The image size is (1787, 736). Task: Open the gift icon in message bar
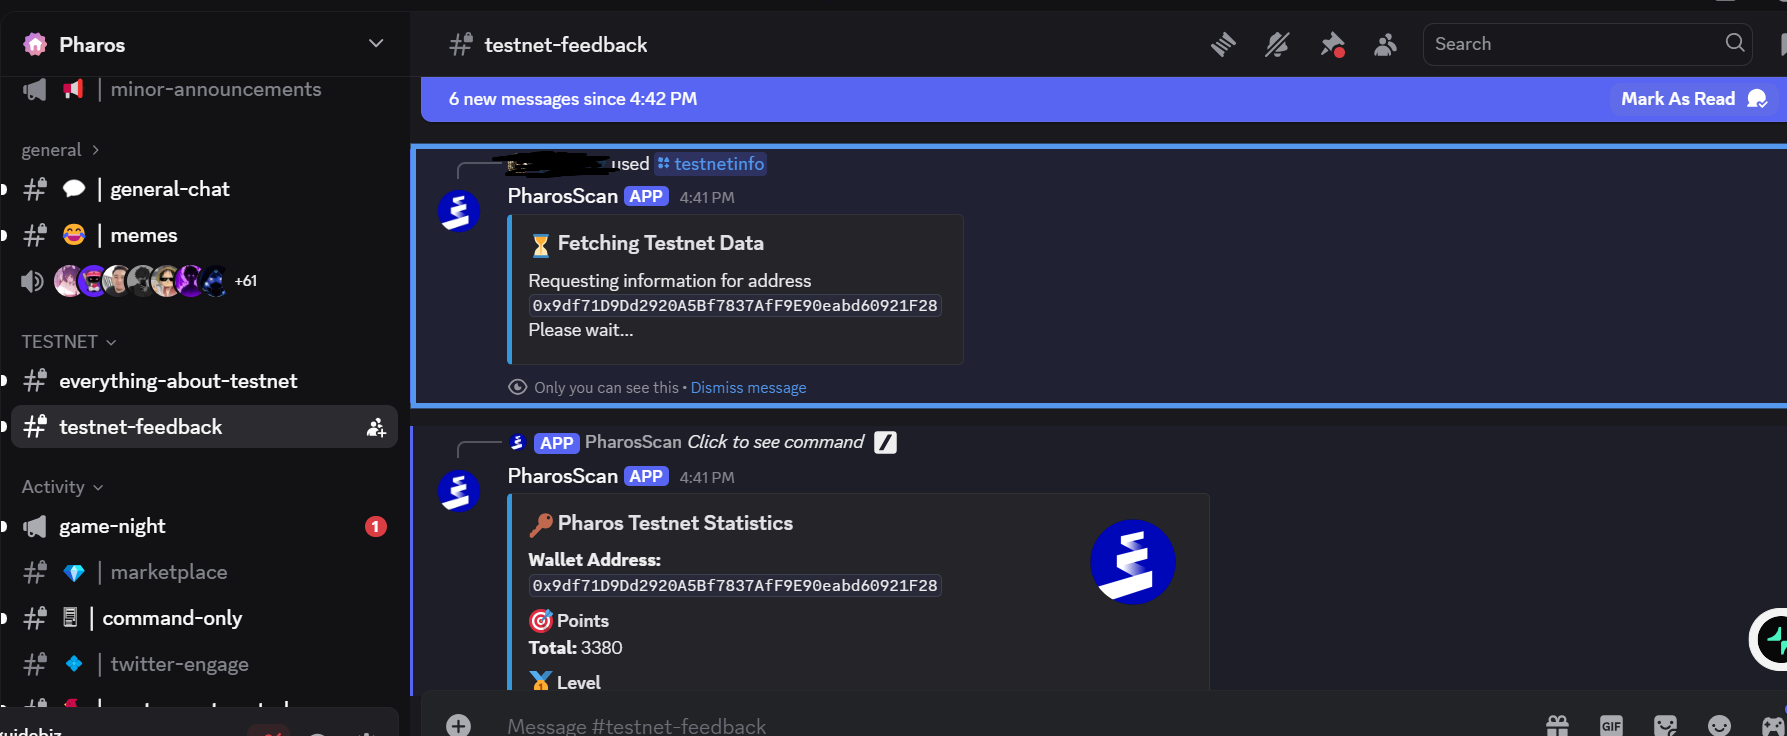pyautogui.click(x=1558, y=725)
